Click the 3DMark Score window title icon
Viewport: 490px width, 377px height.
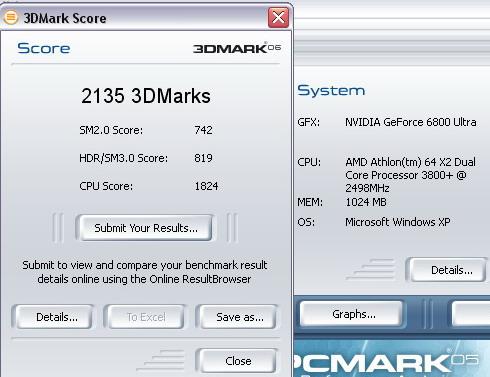[10, 17]
